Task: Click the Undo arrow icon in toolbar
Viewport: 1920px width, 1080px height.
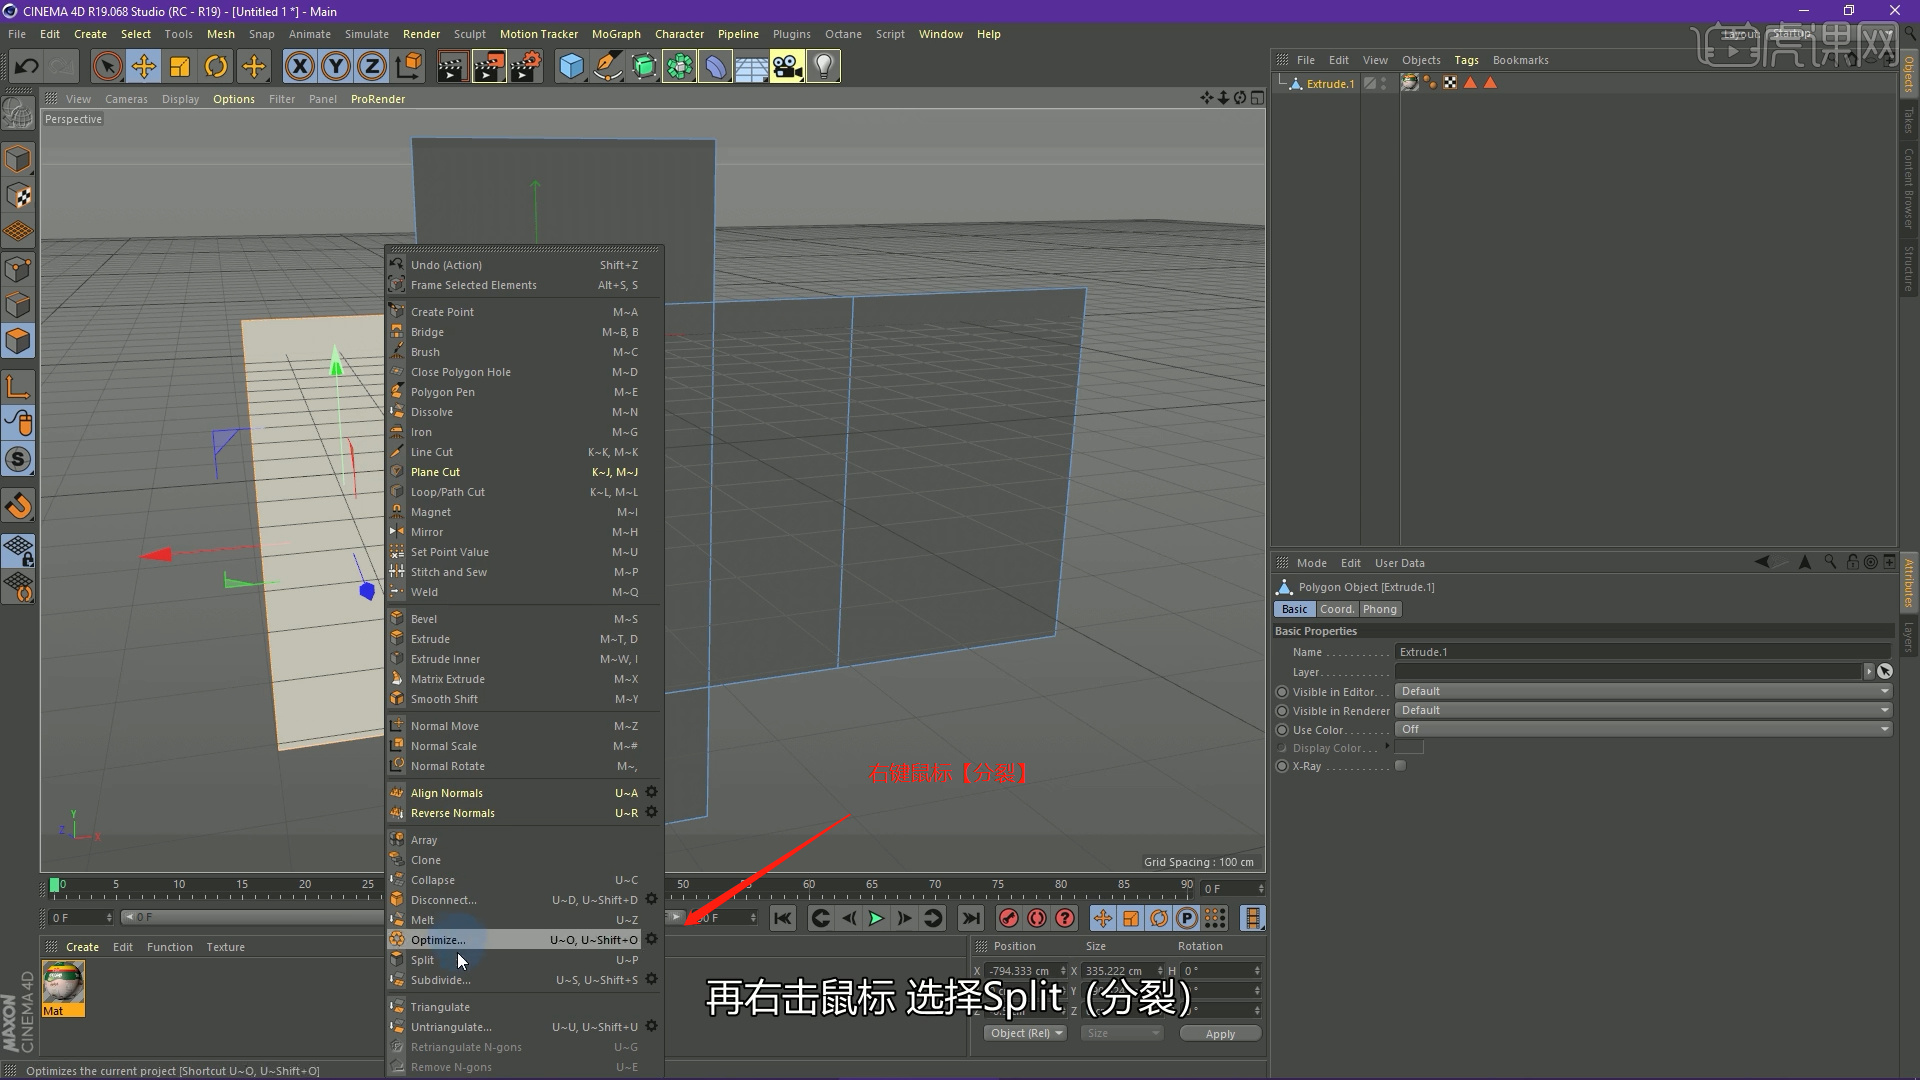Action: (26, 67)
